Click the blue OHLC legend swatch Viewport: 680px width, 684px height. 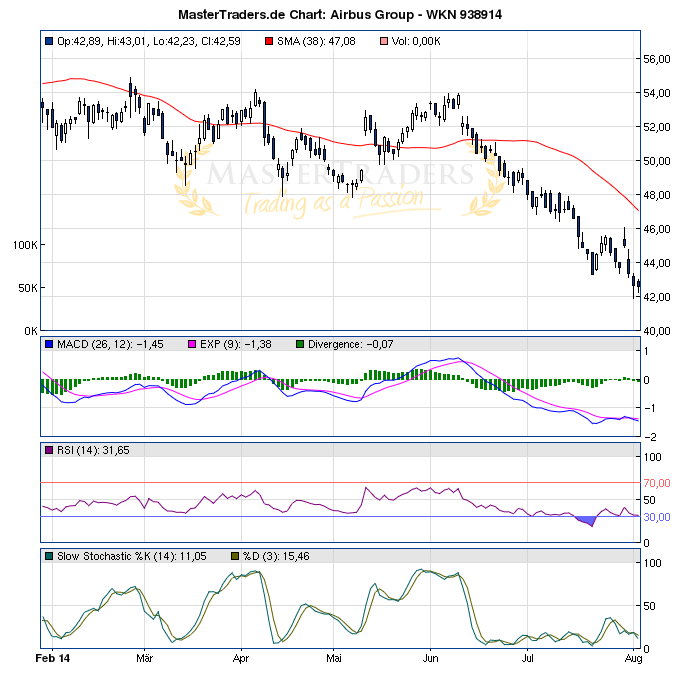[x=49, y=41]
